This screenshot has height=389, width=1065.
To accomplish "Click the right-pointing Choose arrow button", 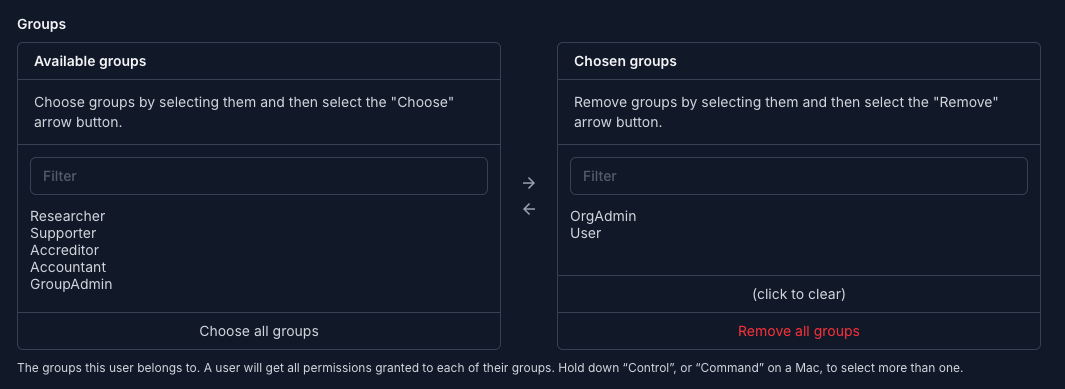I will coord(529,183).
